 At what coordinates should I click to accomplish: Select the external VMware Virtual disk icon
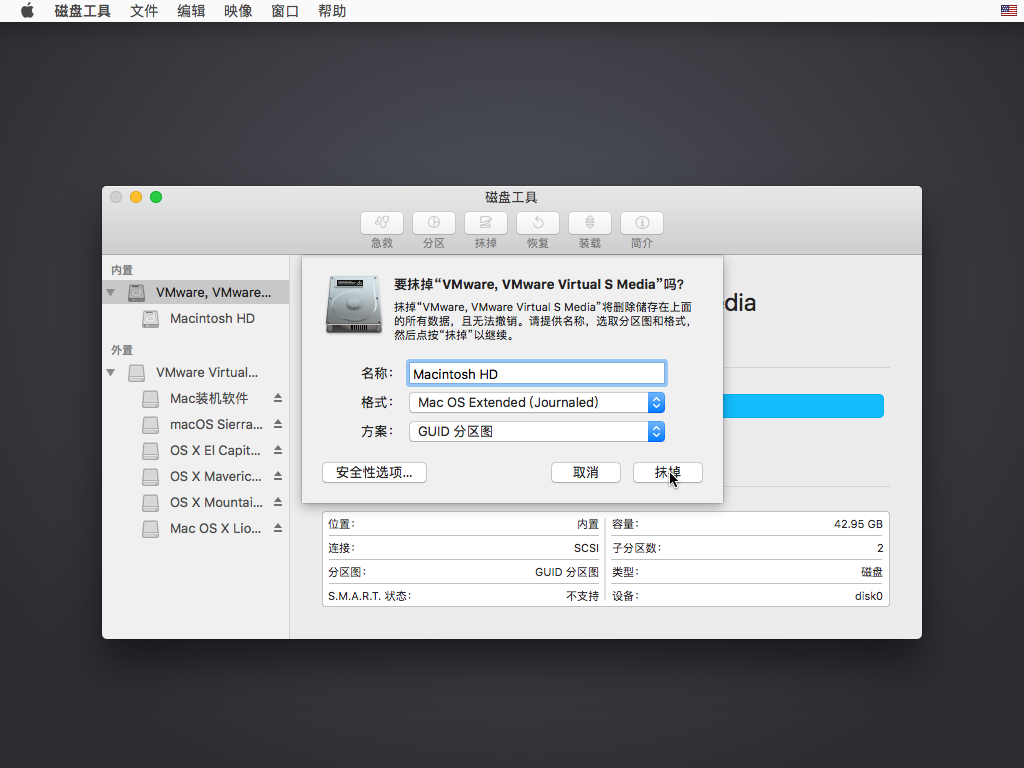[x=136, y=373]
